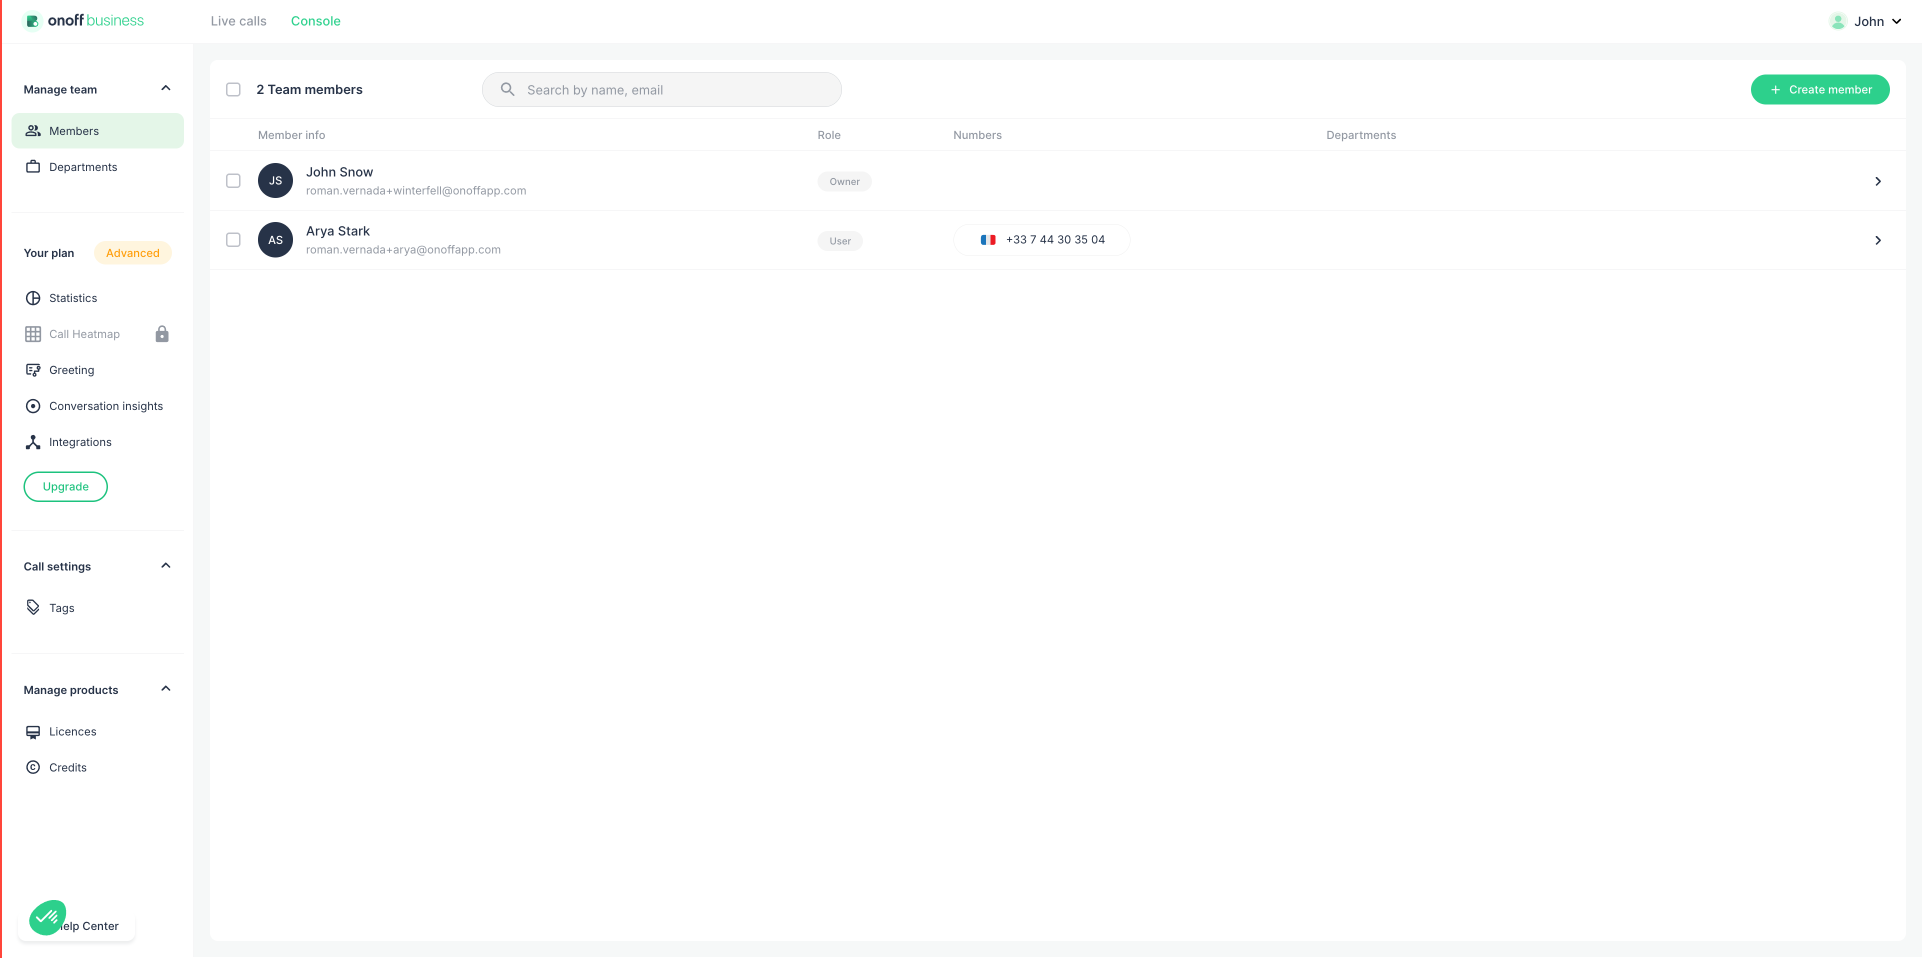Open Tags under Call settings
This screenshot has height=958, width=1922.
98,608
